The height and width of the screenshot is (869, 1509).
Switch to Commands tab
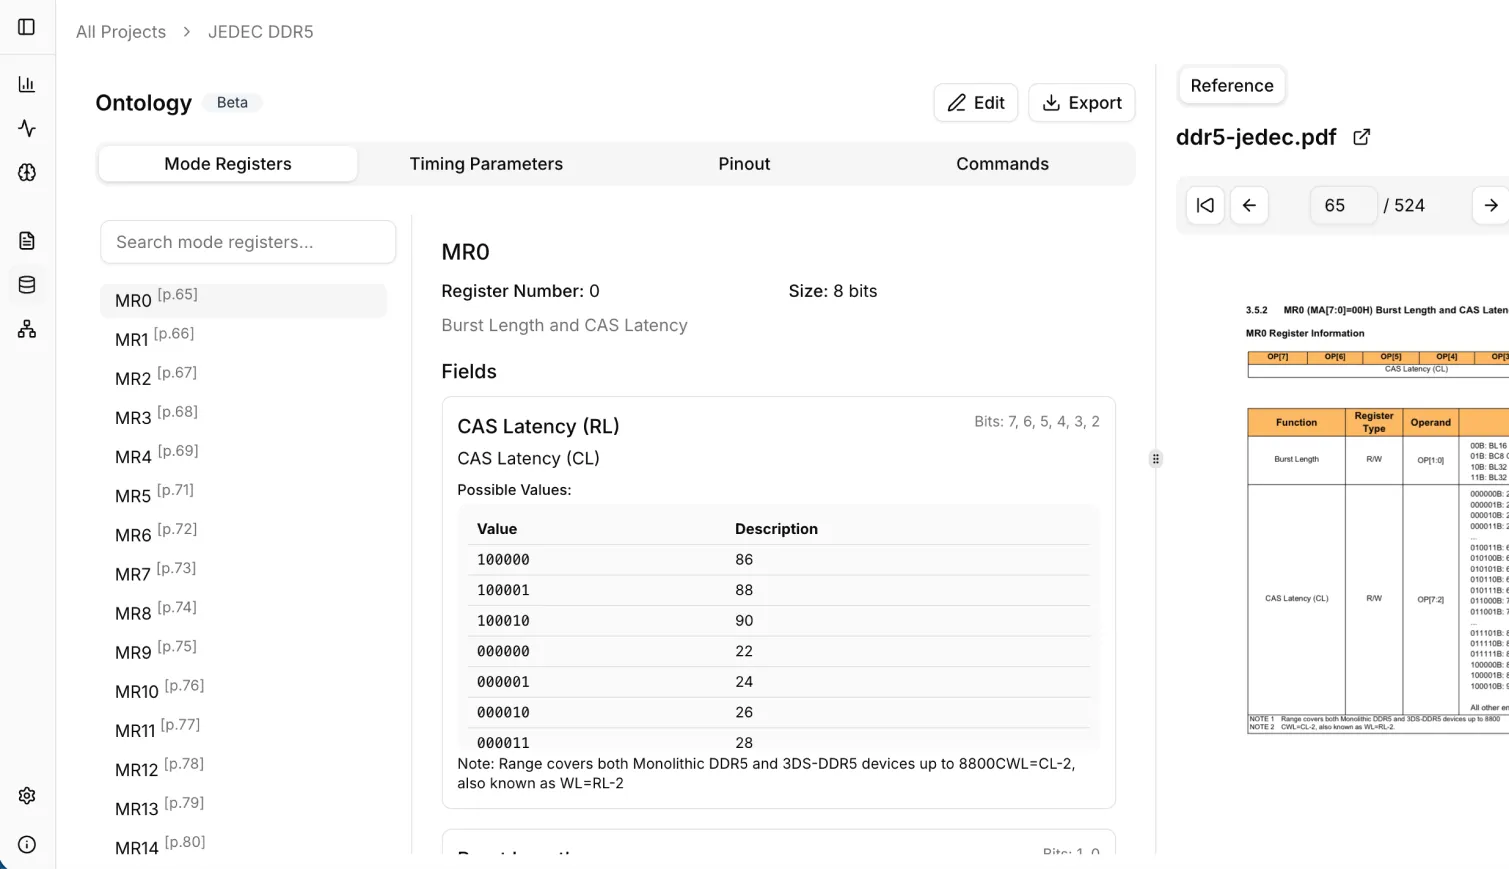1002,164
